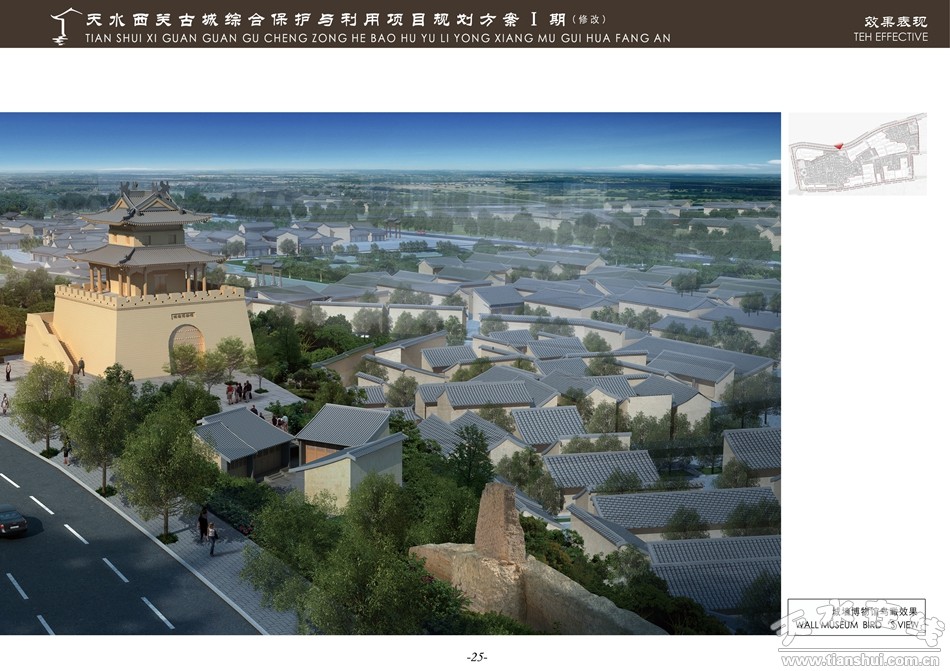Viewport: 950px width, 671px height.
Task: Click the black car on the road
Action: pos(11,520)
